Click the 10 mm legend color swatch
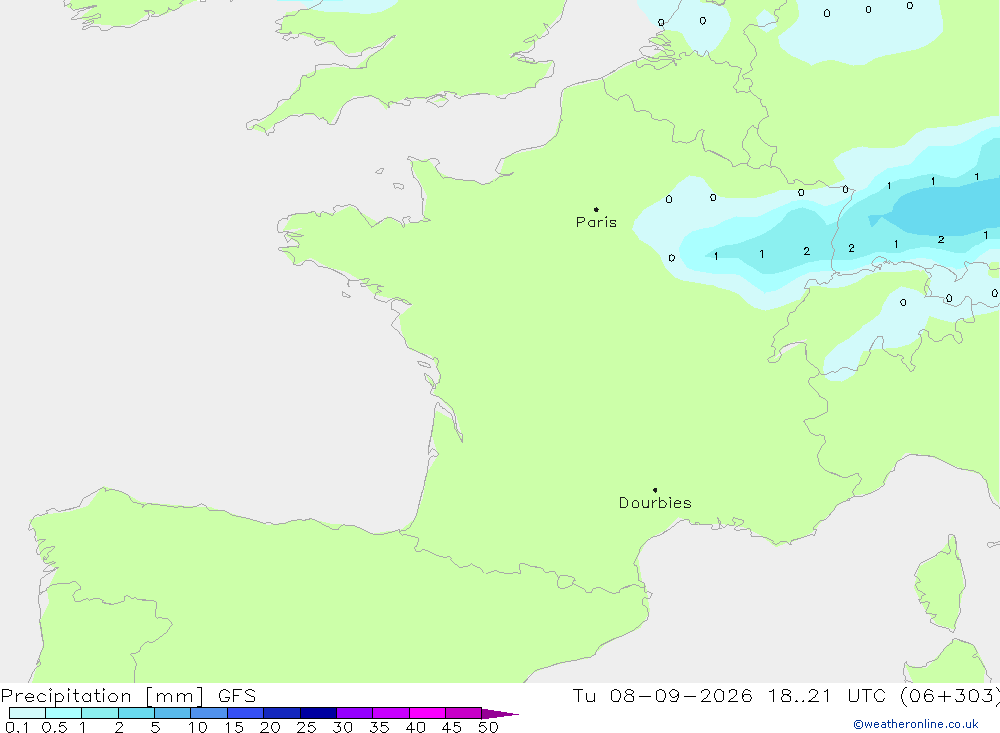This screenshot has width=1000, height=733. (x=209, y=713)
